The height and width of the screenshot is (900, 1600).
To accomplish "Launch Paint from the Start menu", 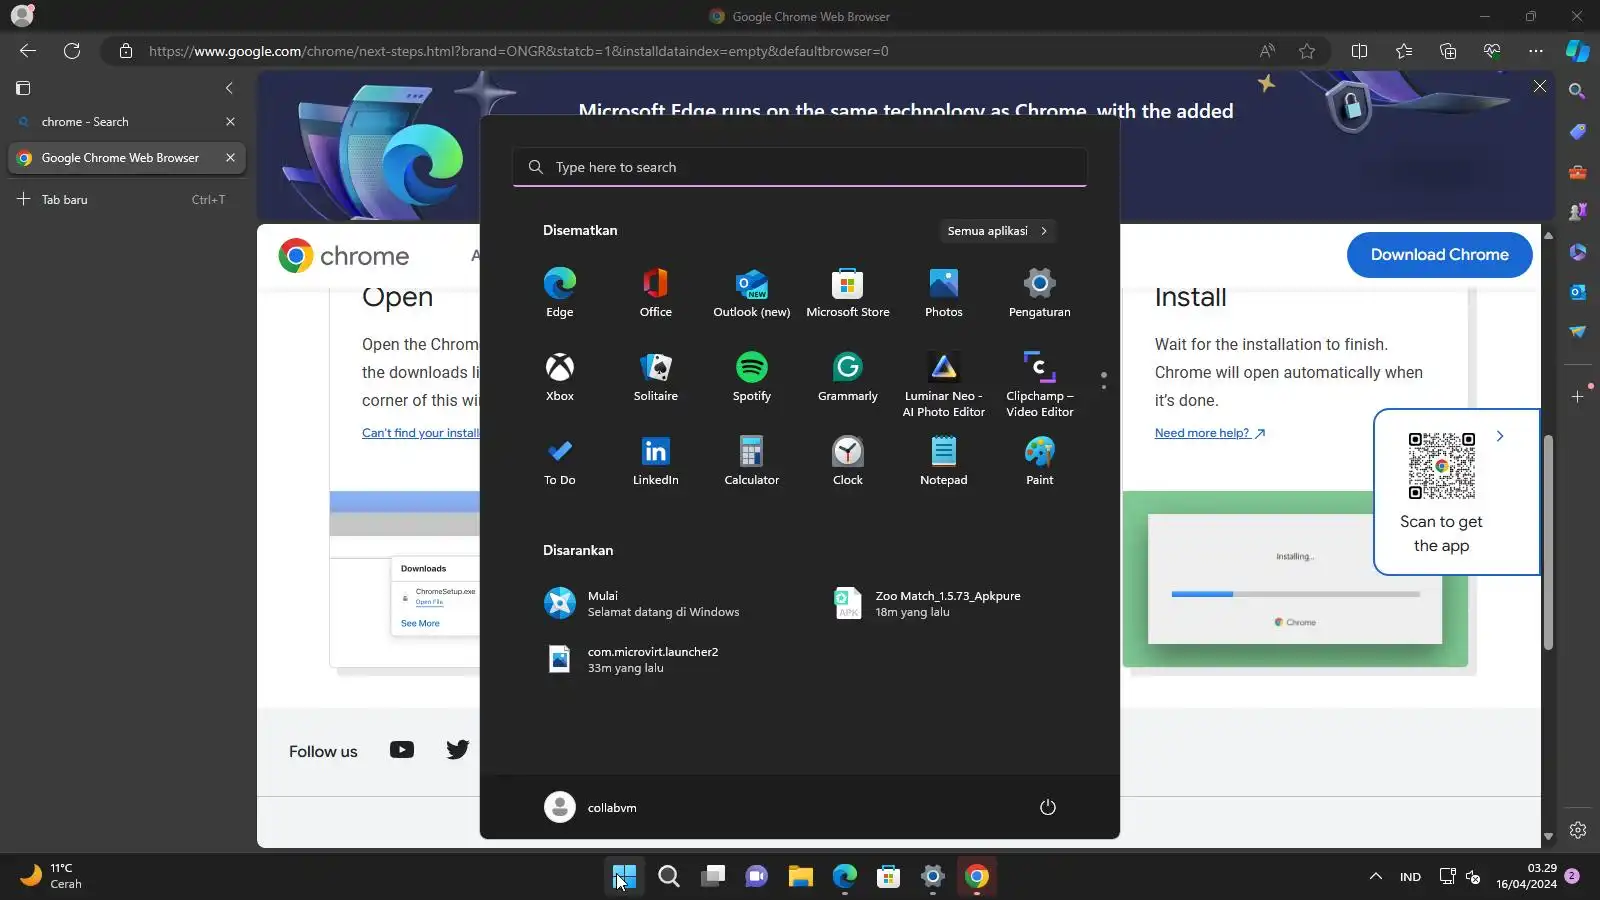I will [1040, 460].
